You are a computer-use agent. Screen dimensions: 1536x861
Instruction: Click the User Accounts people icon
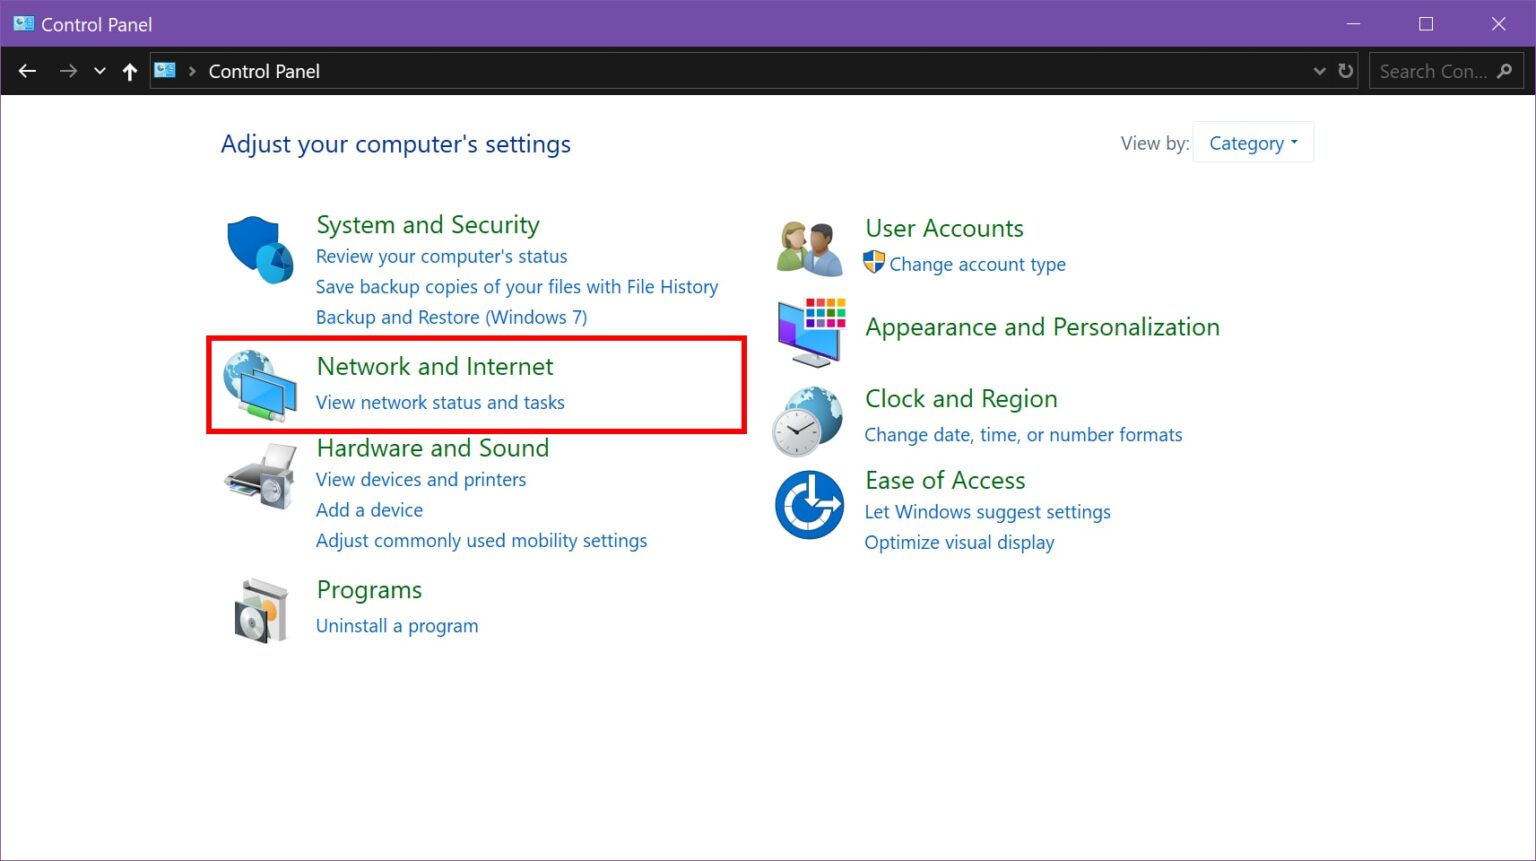[x=809, y=248]
